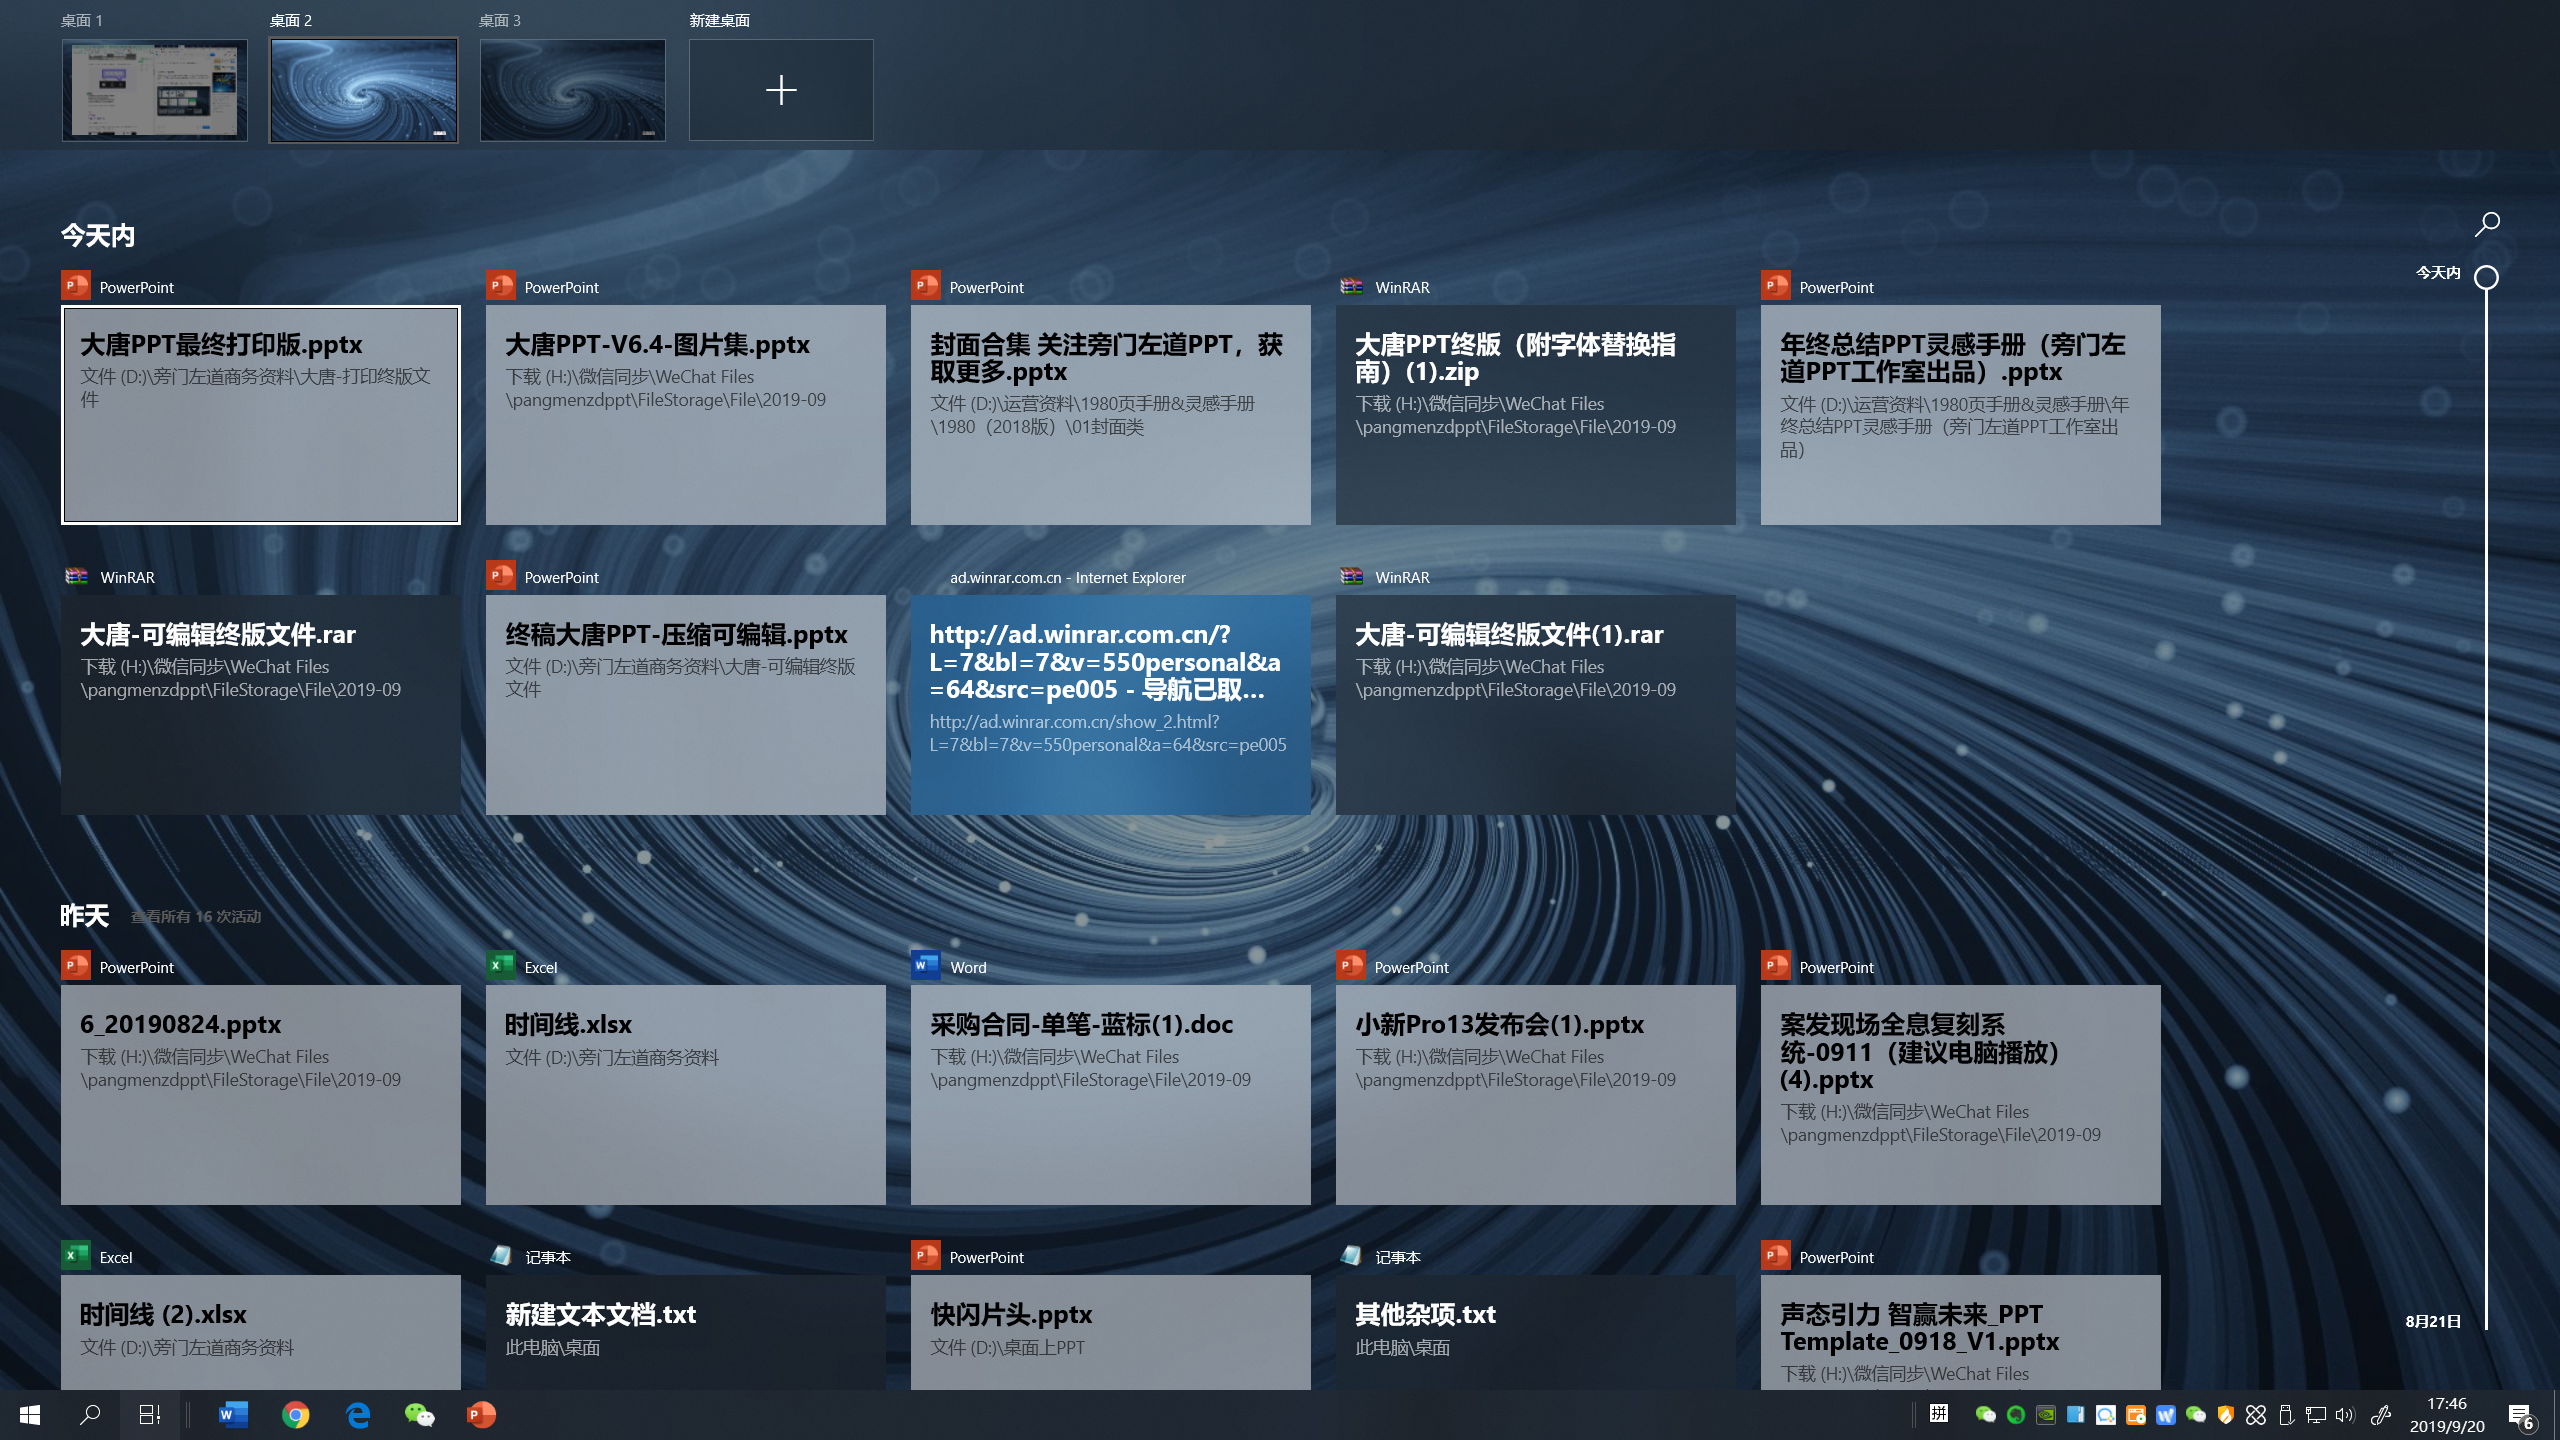Screen dimensions: 2560x1440
Task: Open 大唐PPT最终打印版.pptx activity card
Action: tap(261, 415)
